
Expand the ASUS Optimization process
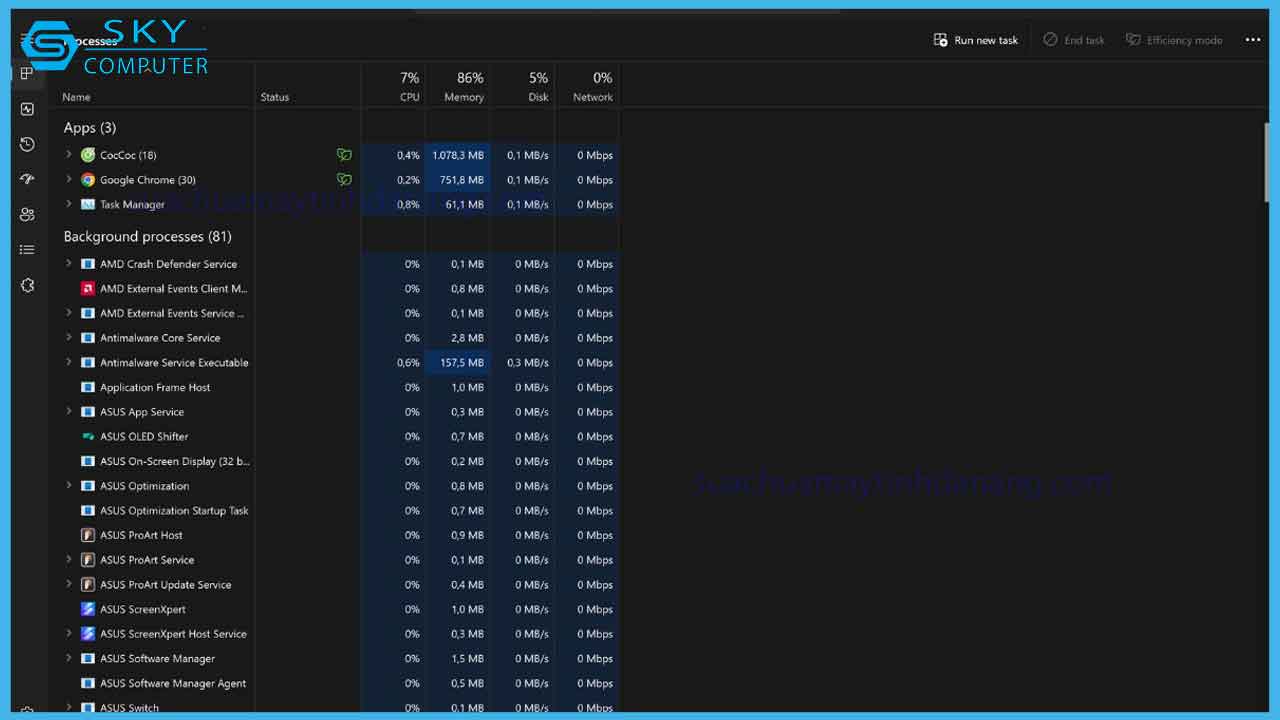pos(69,486)
